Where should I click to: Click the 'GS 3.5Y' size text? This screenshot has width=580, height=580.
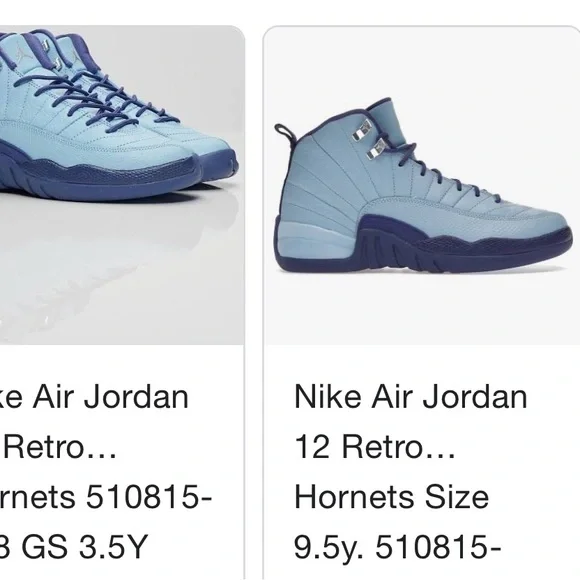84,547
